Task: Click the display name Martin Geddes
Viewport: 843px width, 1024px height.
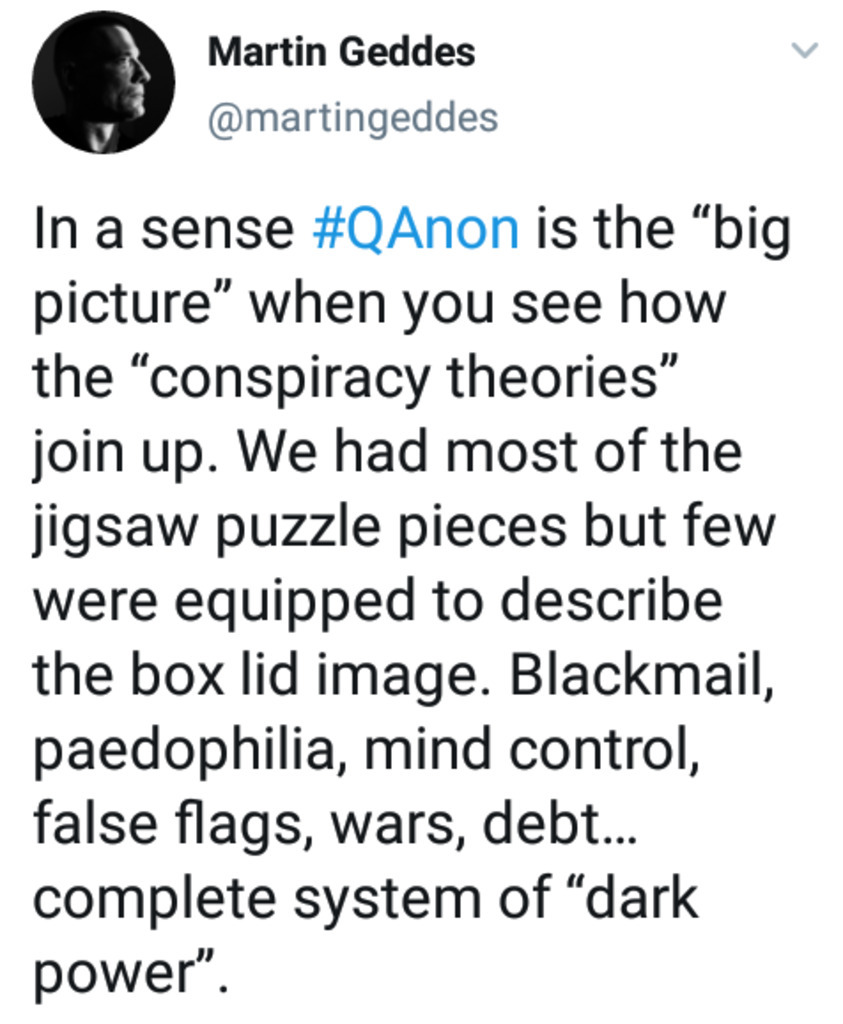Action: pos(341,52)
